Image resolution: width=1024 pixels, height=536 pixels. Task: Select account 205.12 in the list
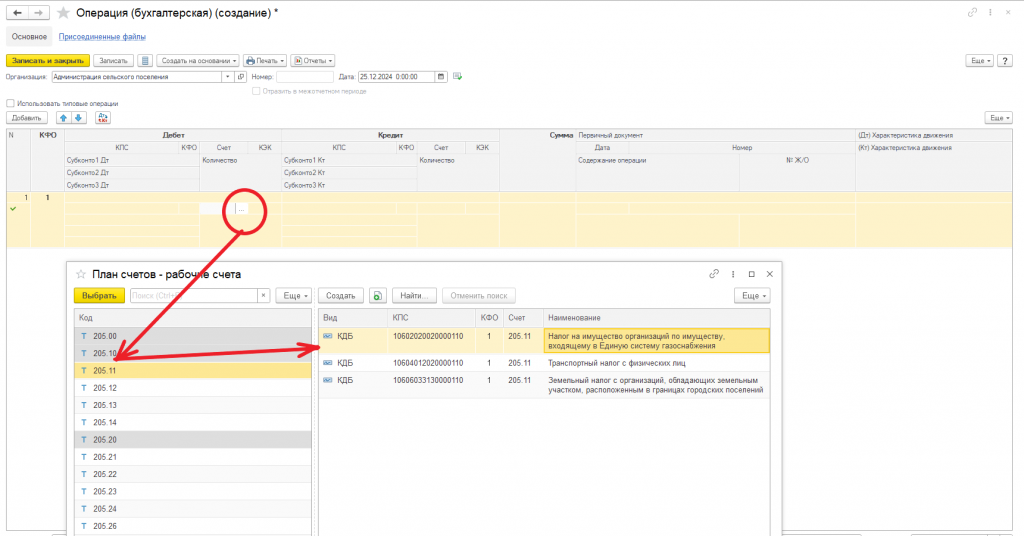[x=193, y=388]
